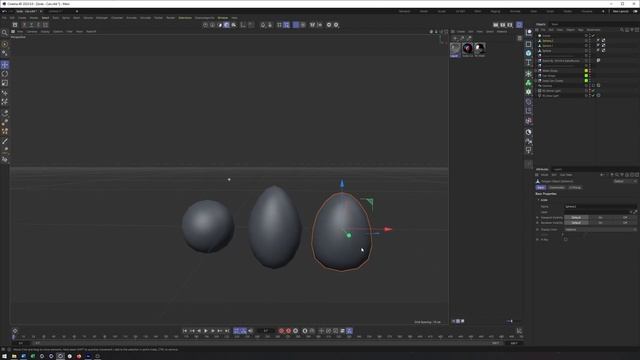Open User Data in Attributes manager
640x360 pixels.
pos(566,175)
